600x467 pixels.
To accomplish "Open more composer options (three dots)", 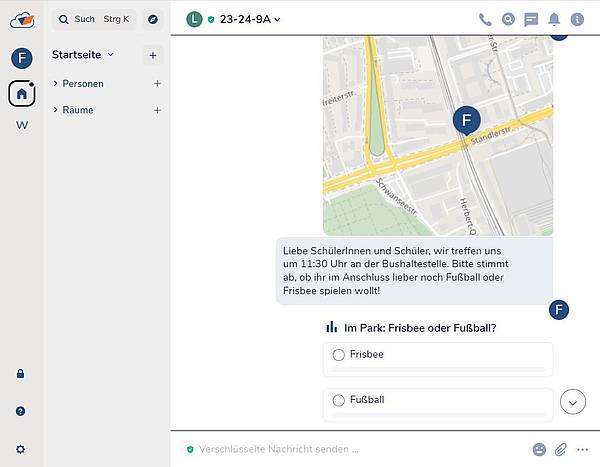I will click(x=583, y=449).
